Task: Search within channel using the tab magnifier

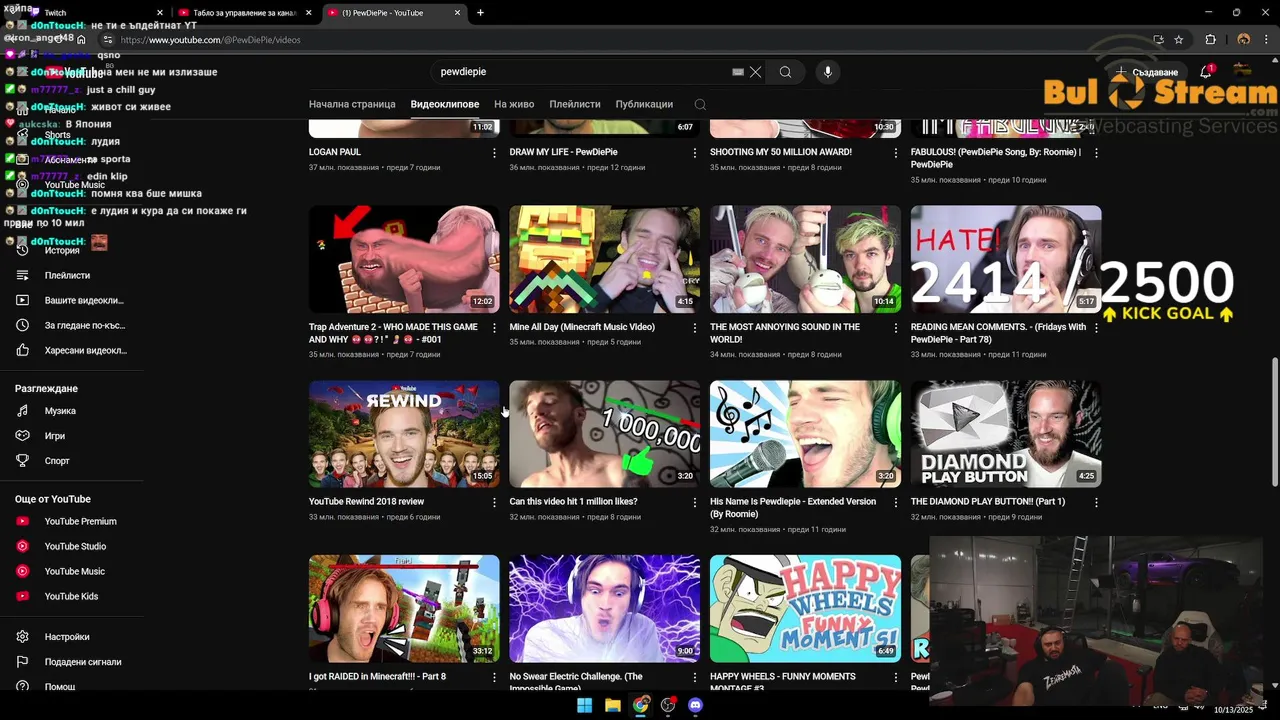Action: pos(700,104)
